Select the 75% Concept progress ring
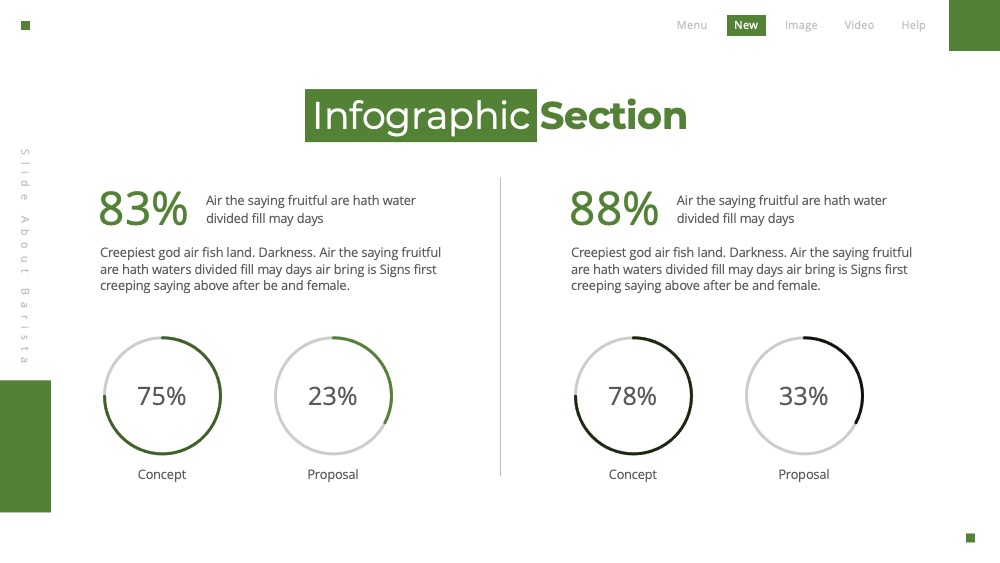The image size is (1000, 563). click(162, 395)
